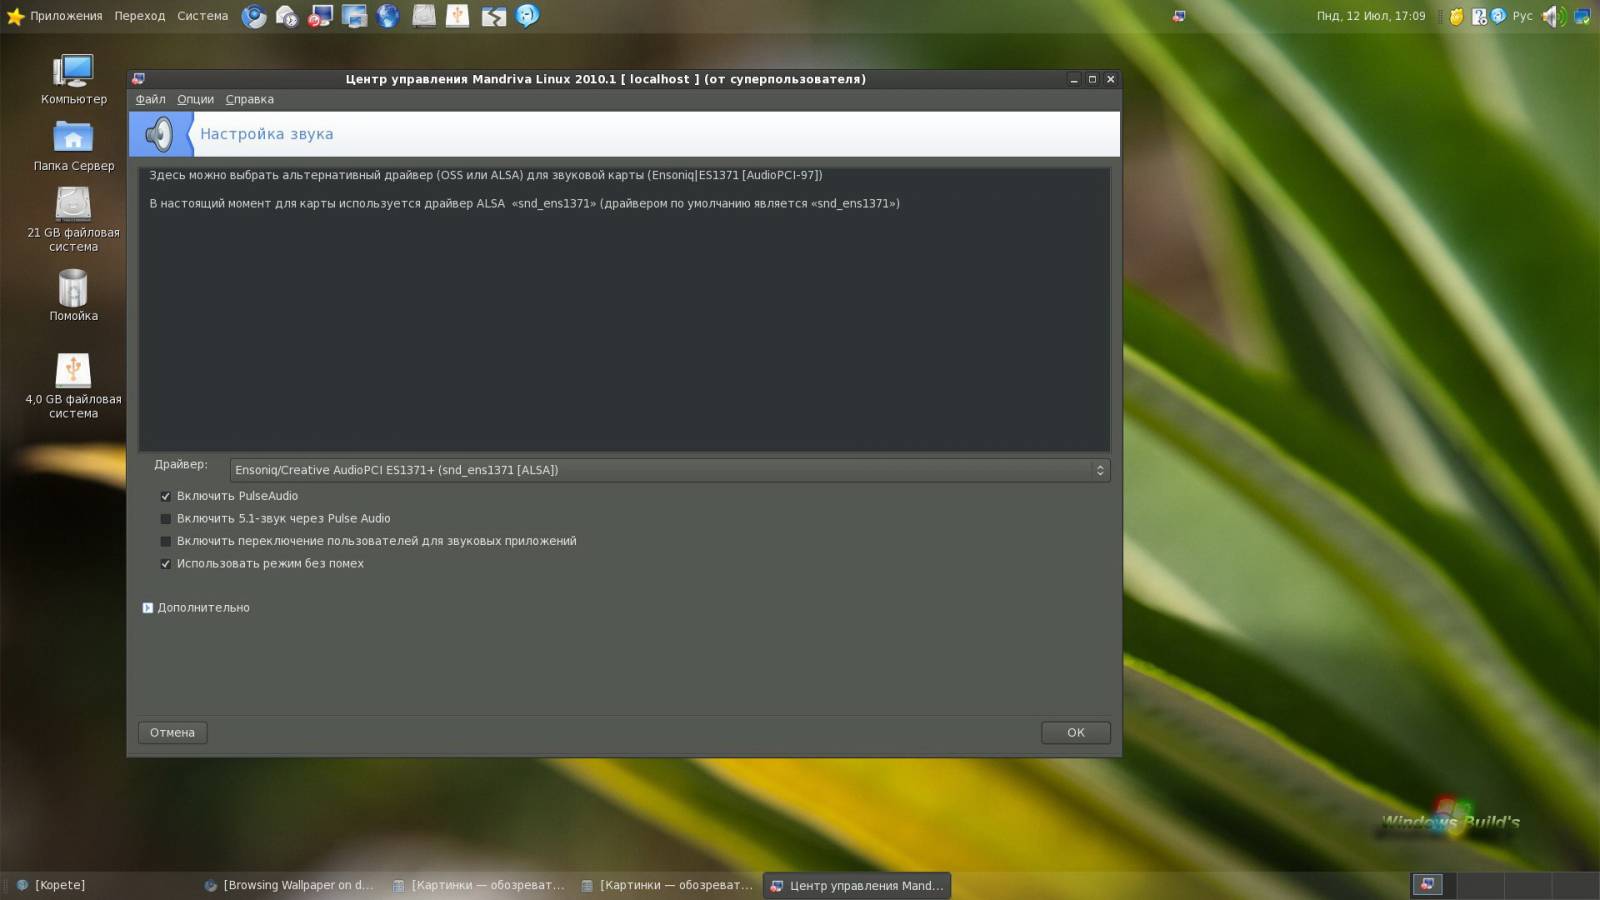Enable user switching for sound applications checkbox
Screen dimensions: 1600x900
coord(166,541)
